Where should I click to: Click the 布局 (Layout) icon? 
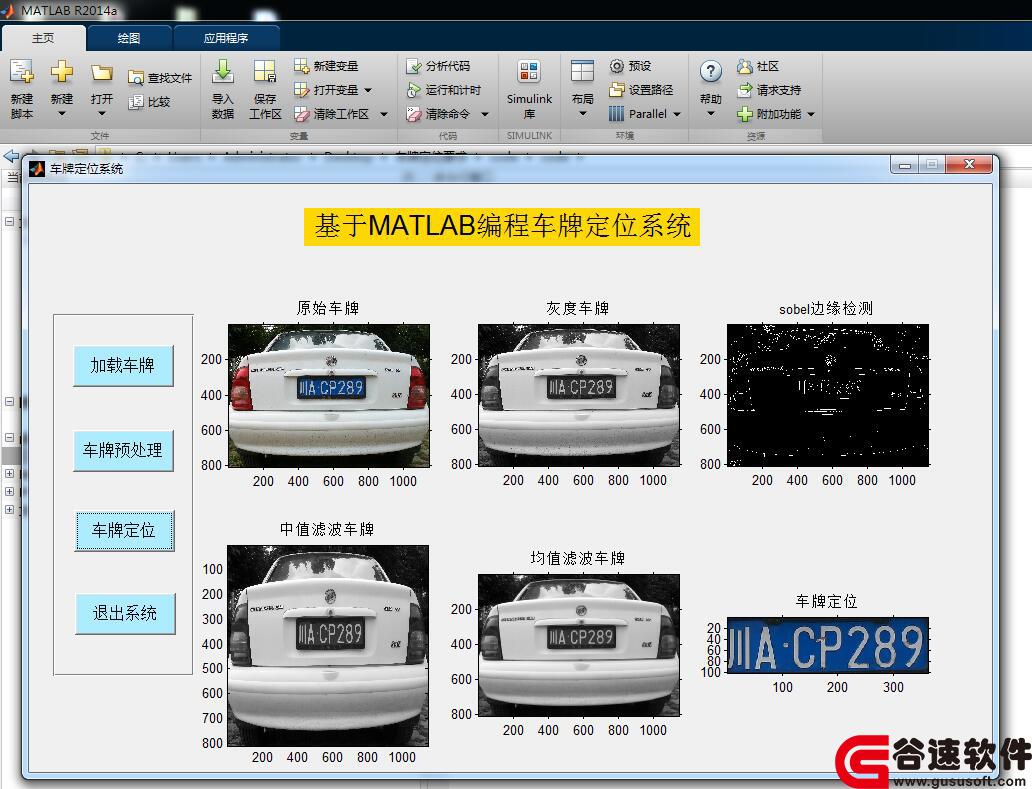(x=582, y=71)
